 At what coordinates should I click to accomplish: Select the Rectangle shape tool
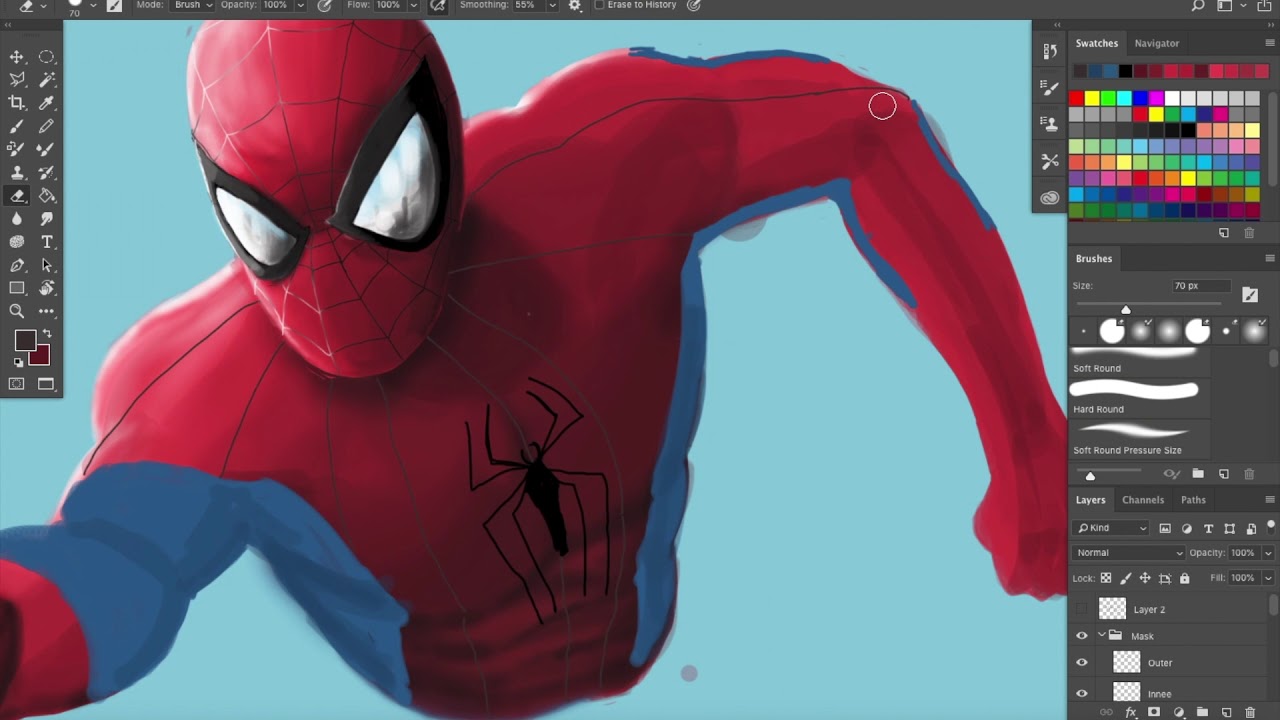tap(17, 289)
